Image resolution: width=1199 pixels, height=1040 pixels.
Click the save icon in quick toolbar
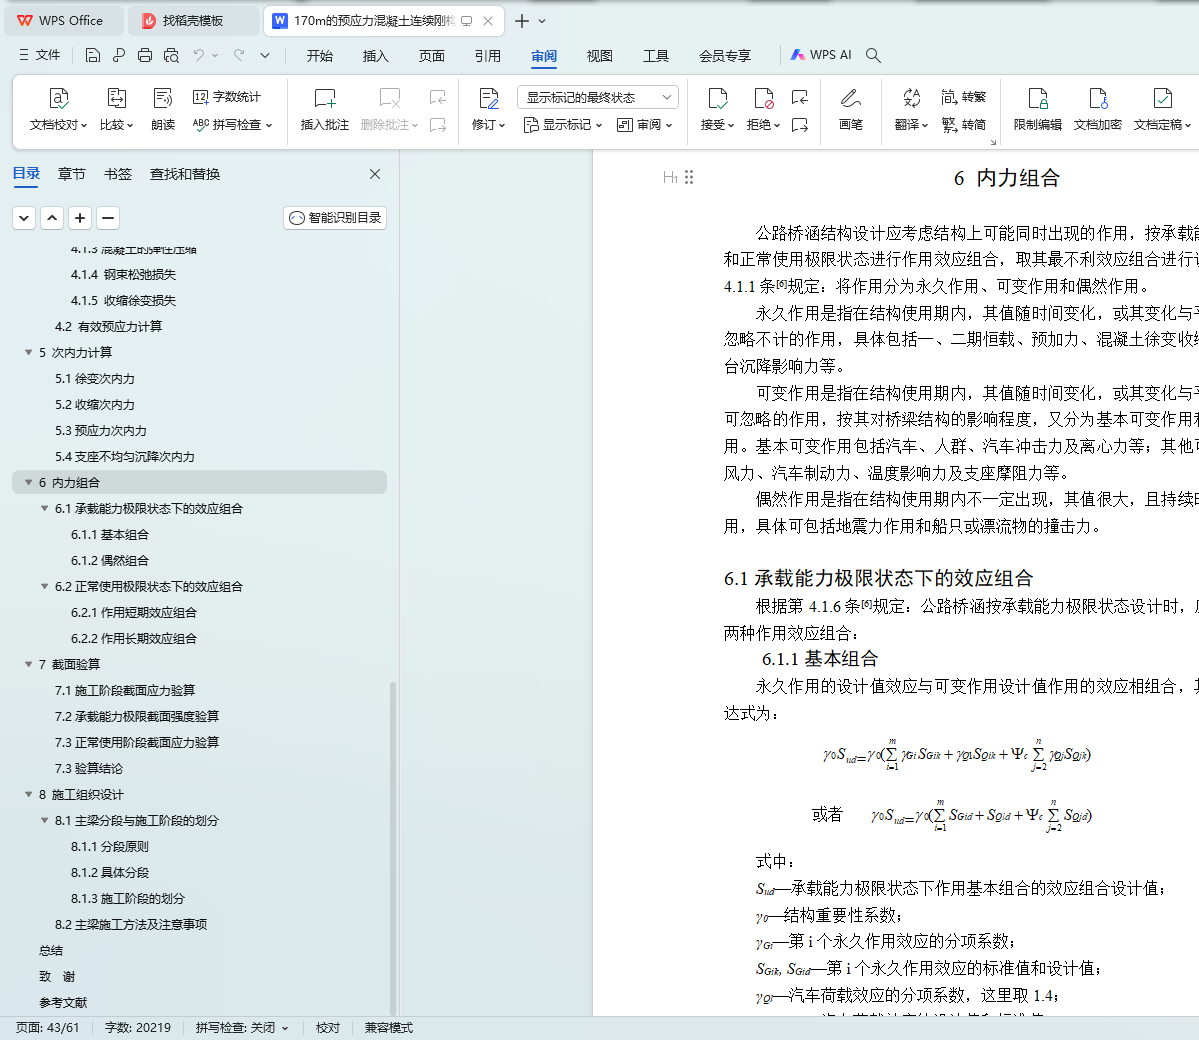point(93,55)
